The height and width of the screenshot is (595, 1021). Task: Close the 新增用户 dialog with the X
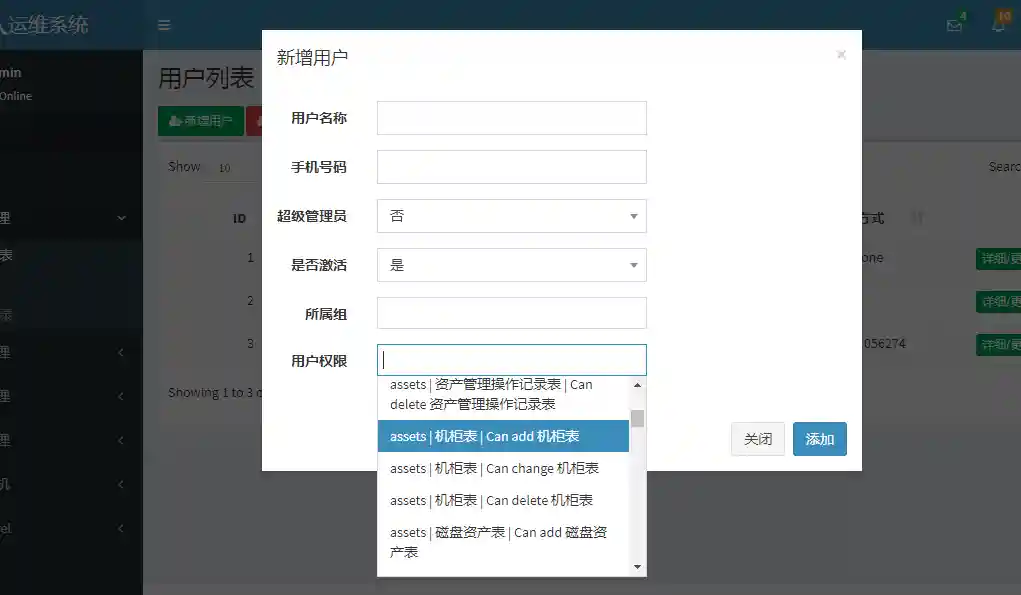pos(841,55)
